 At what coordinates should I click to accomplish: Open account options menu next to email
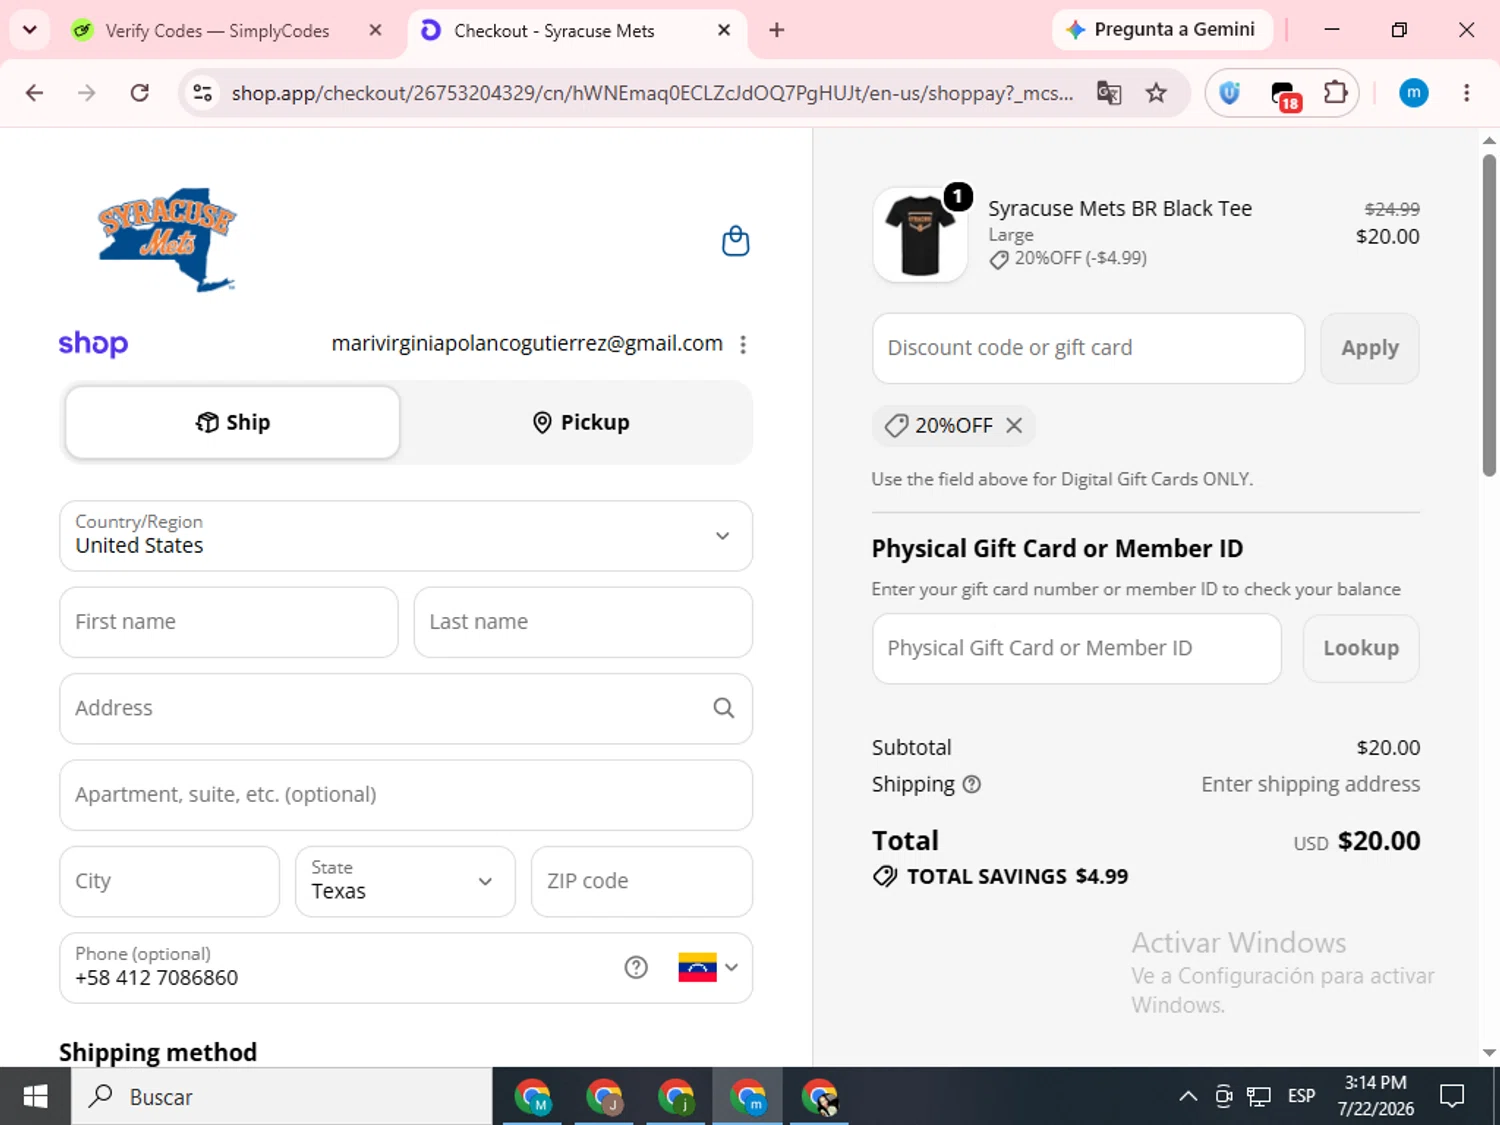pyautogui.click(x=743, y=344)
